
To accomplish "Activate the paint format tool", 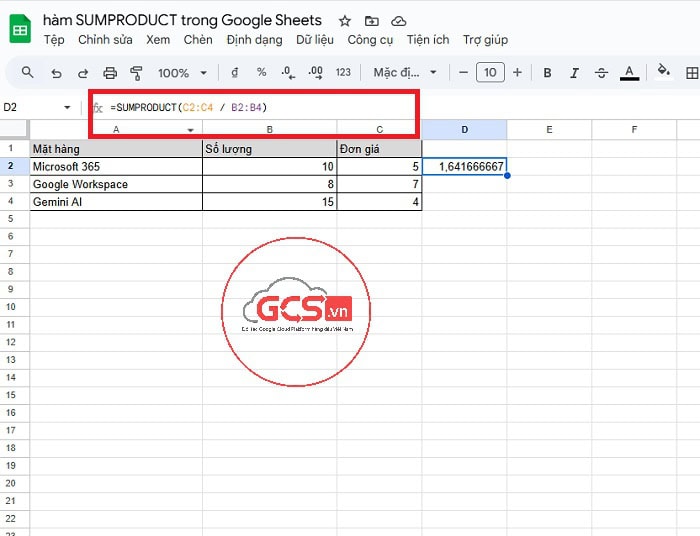I will pyautogui.click(x=137, y=73).
